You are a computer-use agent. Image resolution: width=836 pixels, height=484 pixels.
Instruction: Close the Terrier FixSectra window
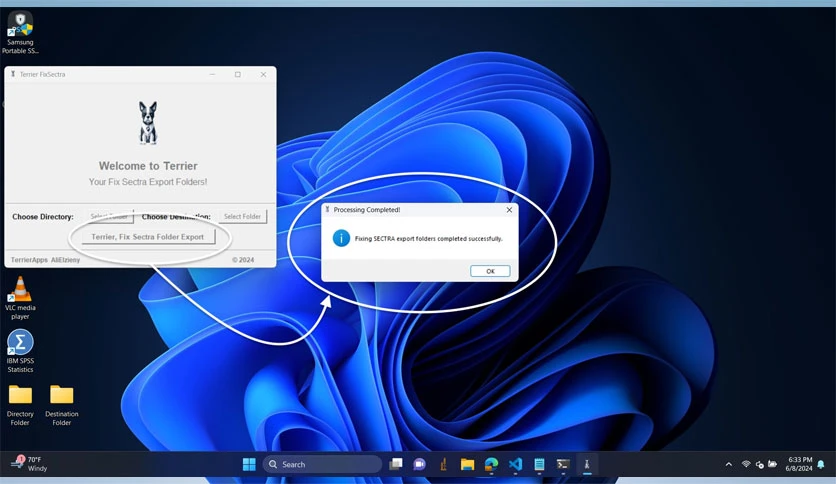click(x=263, y=75)
